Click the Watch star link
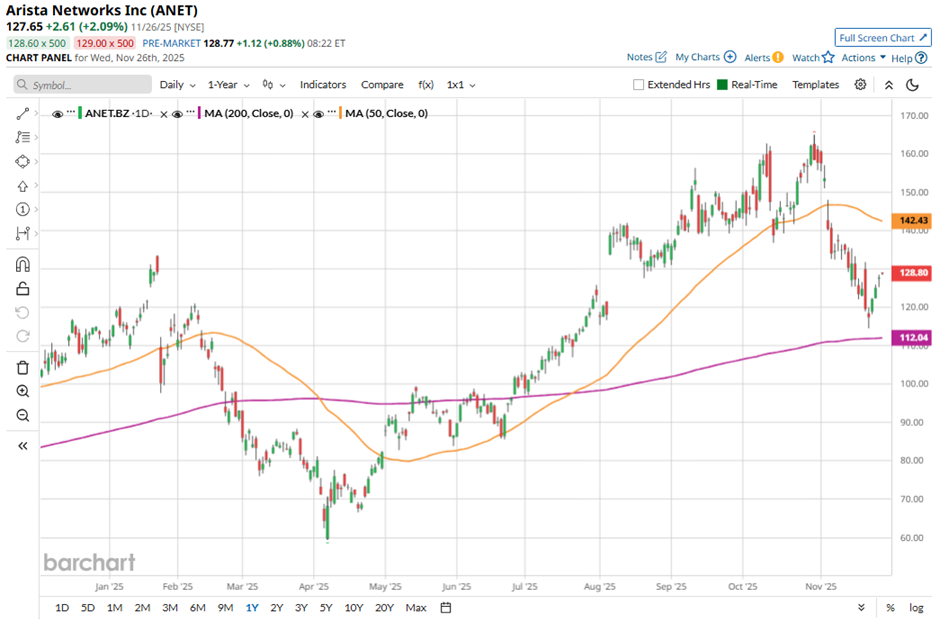Screen dimensions: 940x623 pos(813,58)
